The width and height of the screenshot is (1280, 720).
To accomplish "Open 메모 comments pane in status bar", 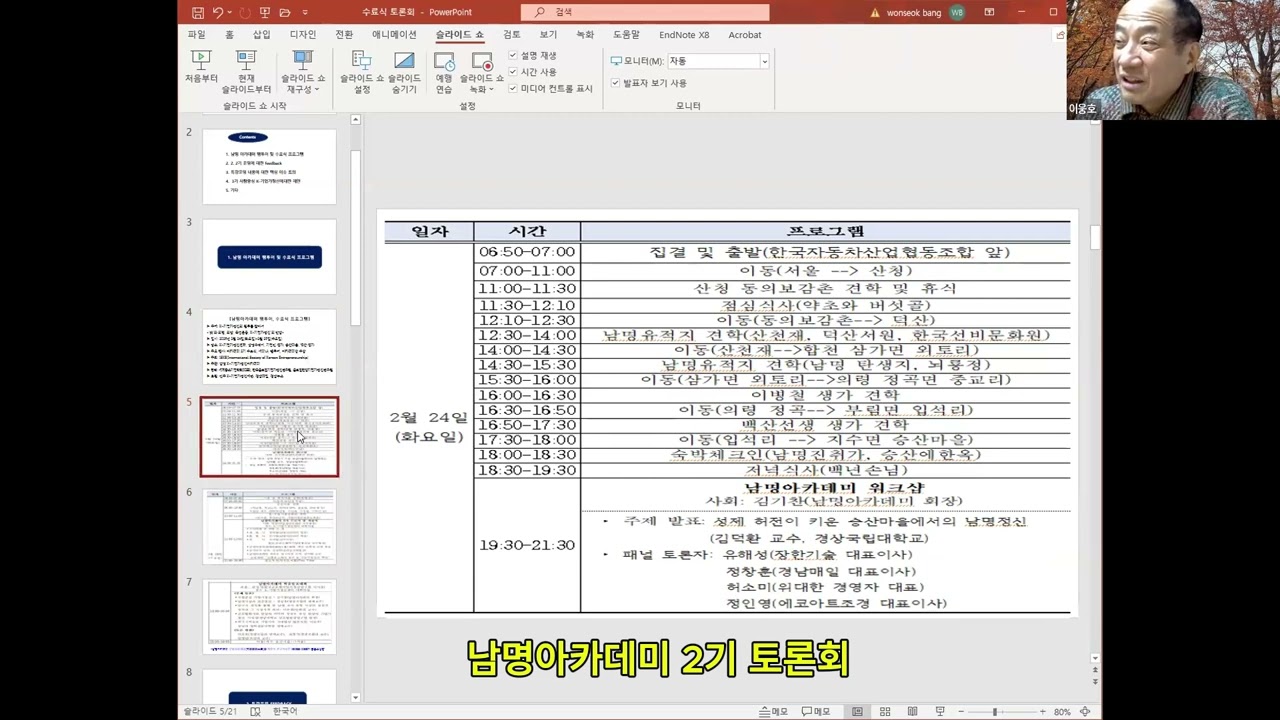I will 816,711.
